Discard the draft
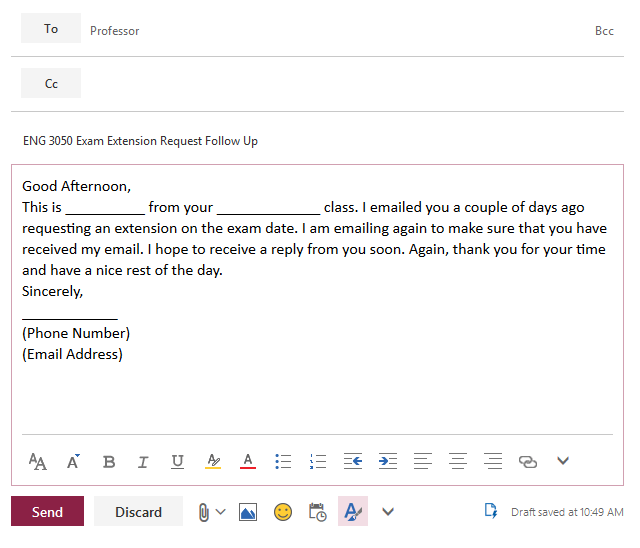The image size is (640, 548). point(138,511)
